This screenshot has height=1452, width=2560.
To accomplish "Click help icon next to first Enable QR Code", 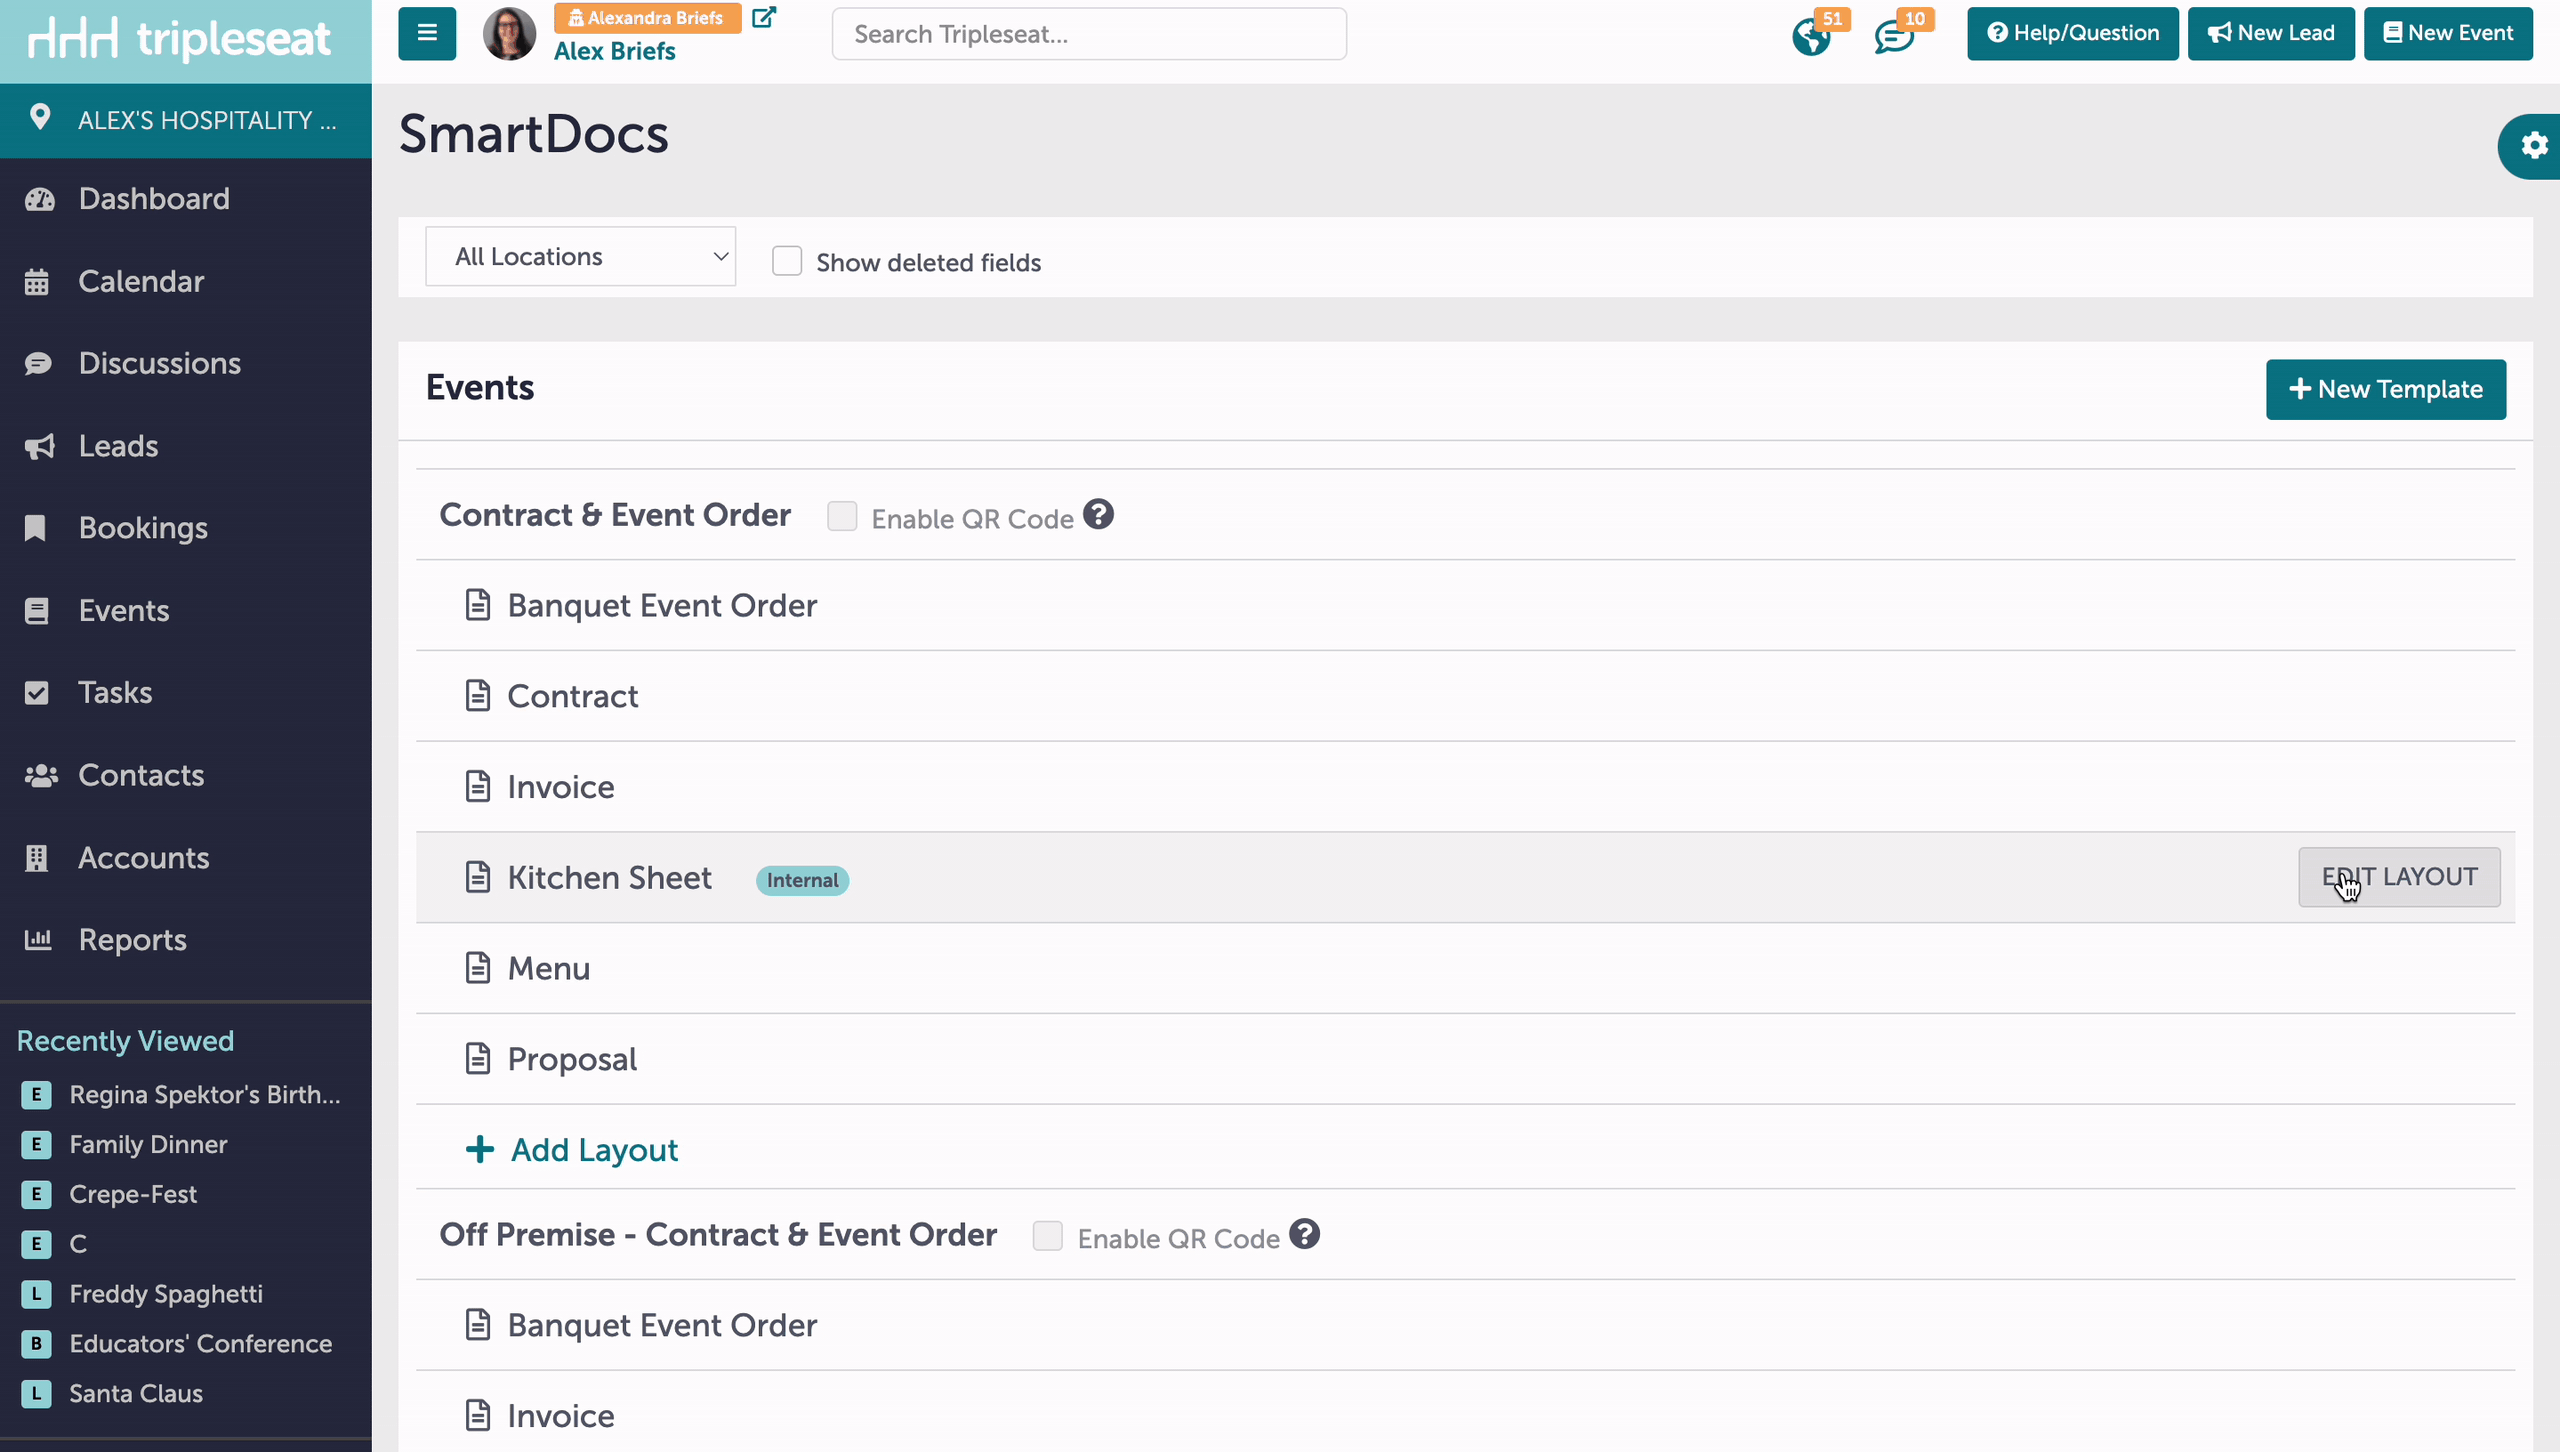I will click(1098, 515).
